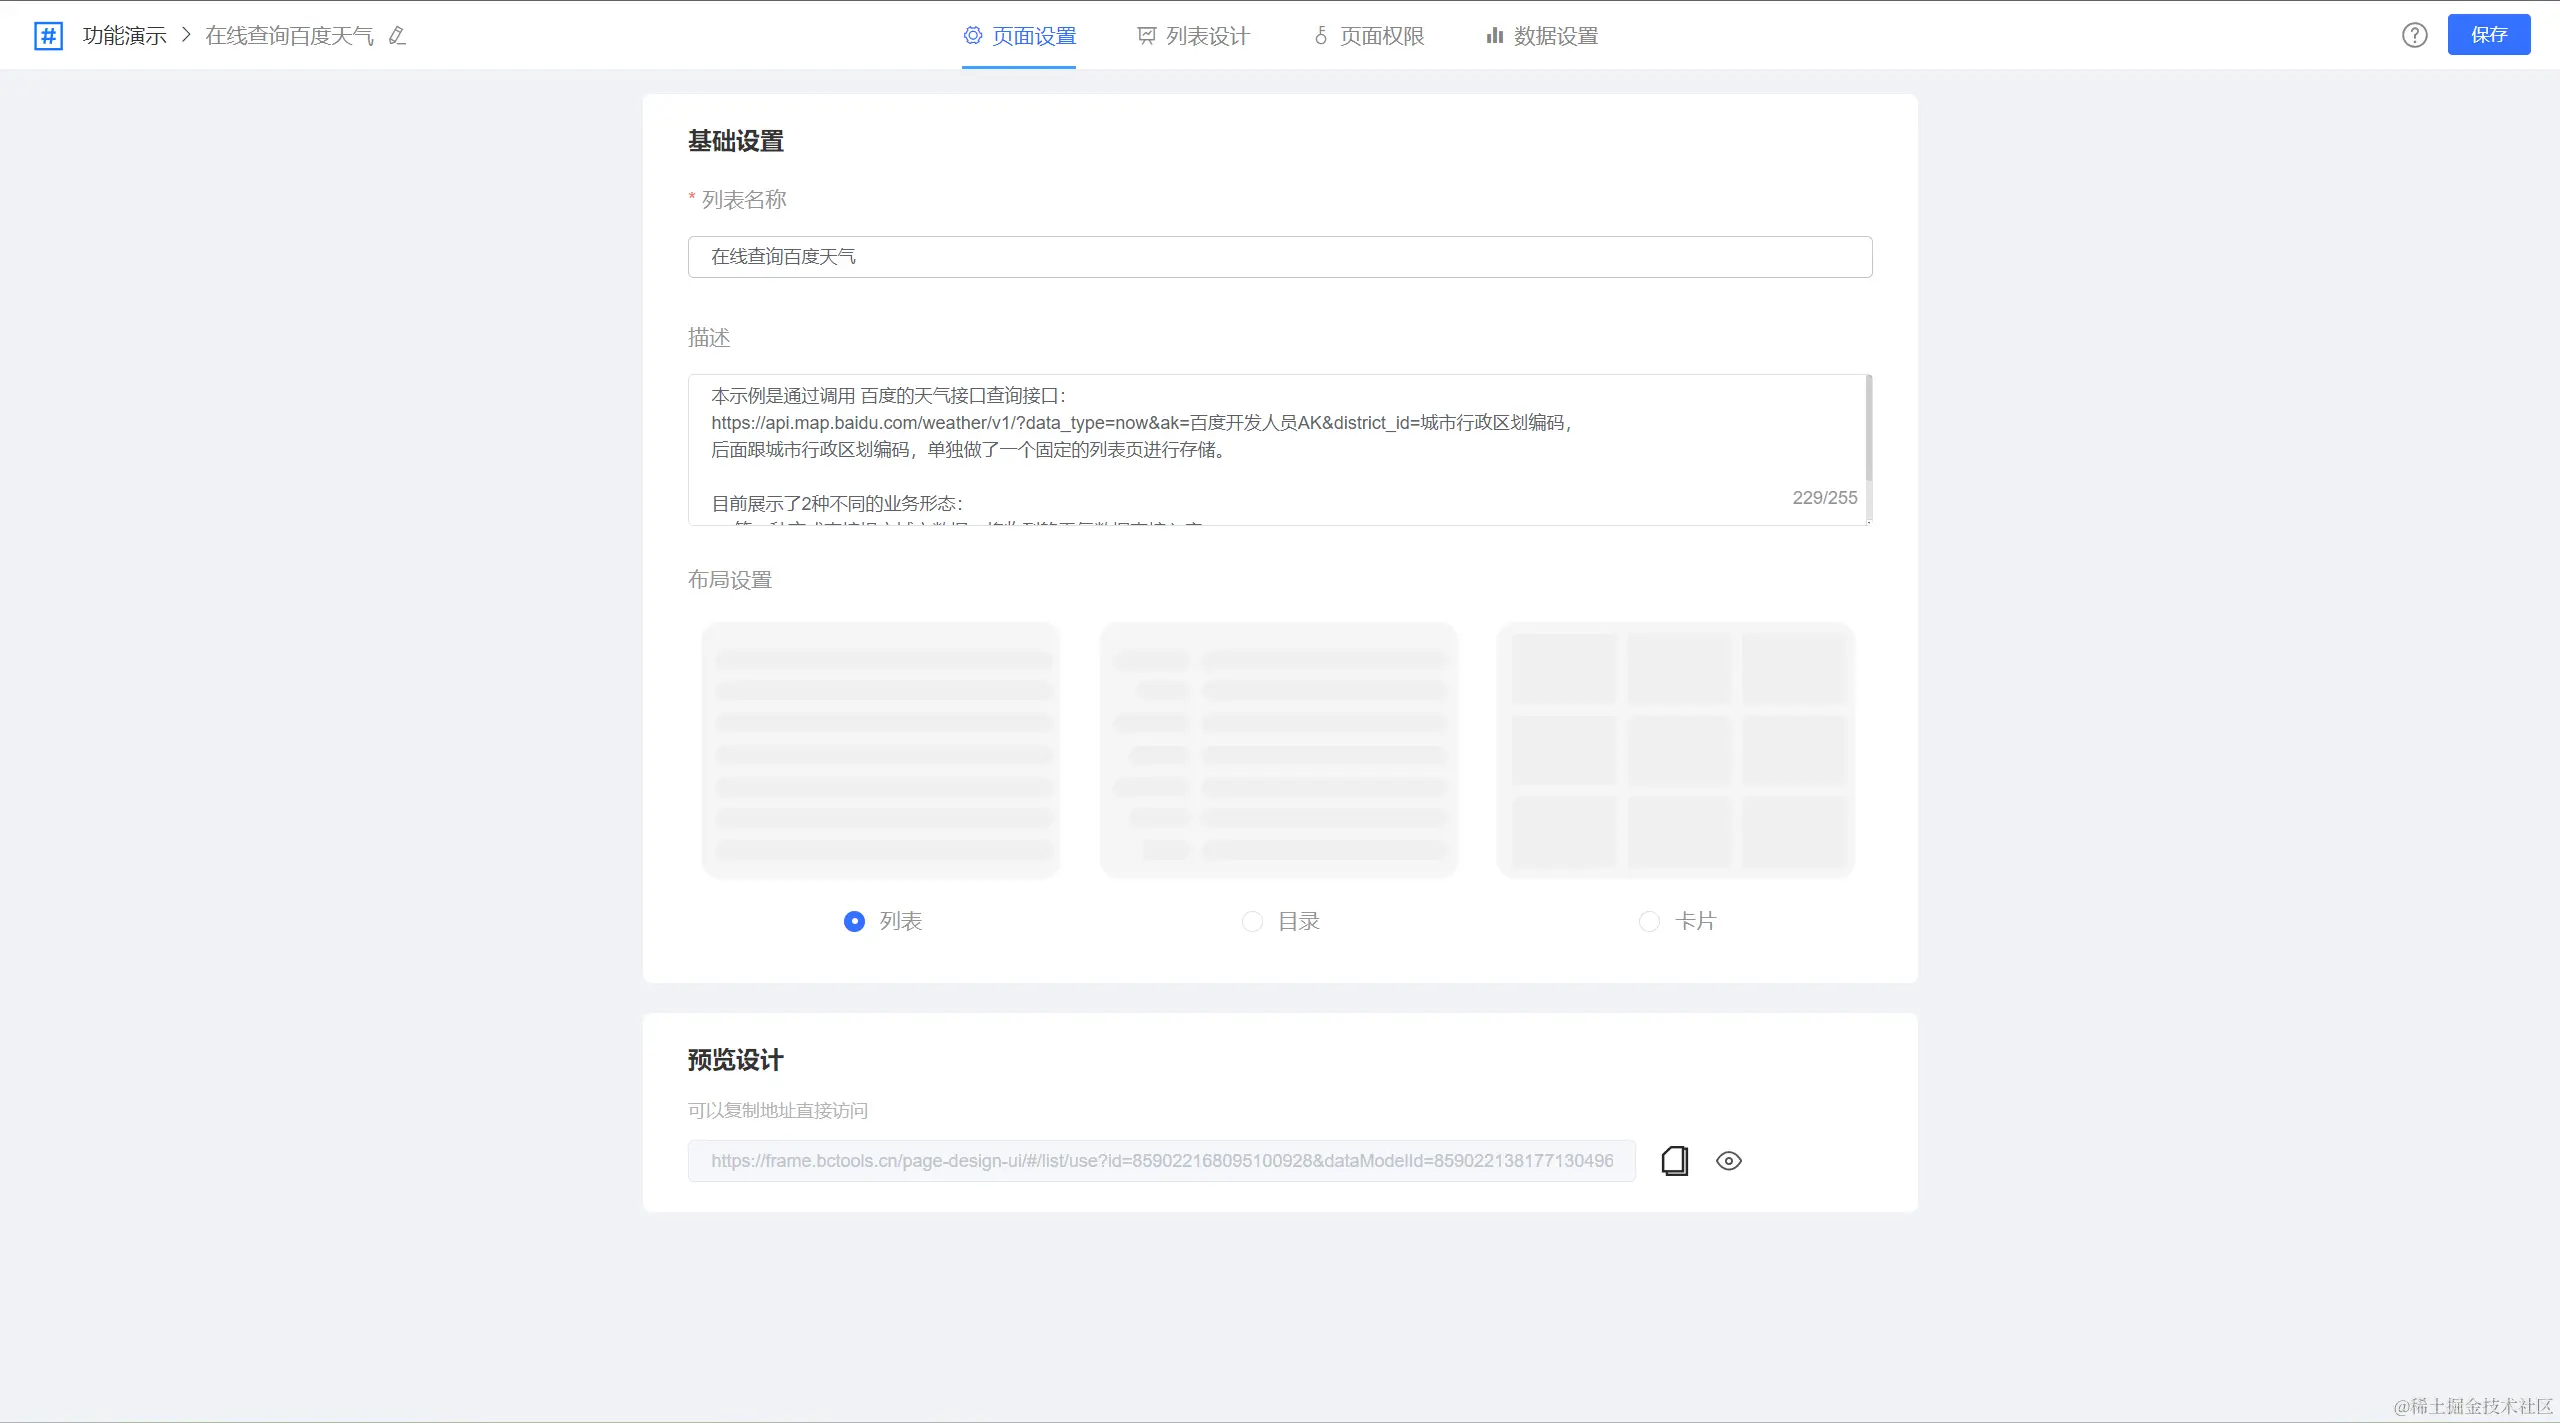Click the card grid layout thumbnail
The width and height of the screenshot is (2560, 1423).
(1675, 750)
